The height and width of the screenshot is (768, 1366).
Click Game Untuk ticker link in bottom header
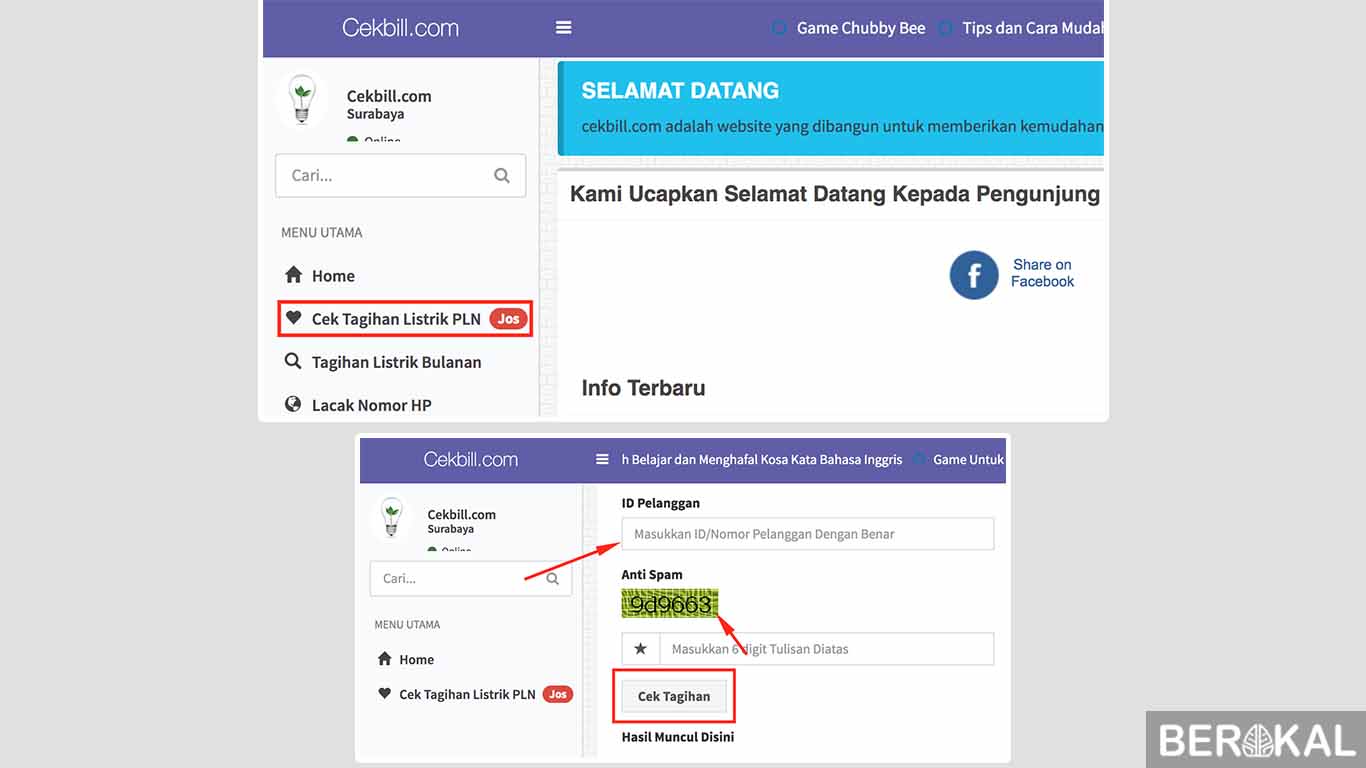click(x=968, y=460)
